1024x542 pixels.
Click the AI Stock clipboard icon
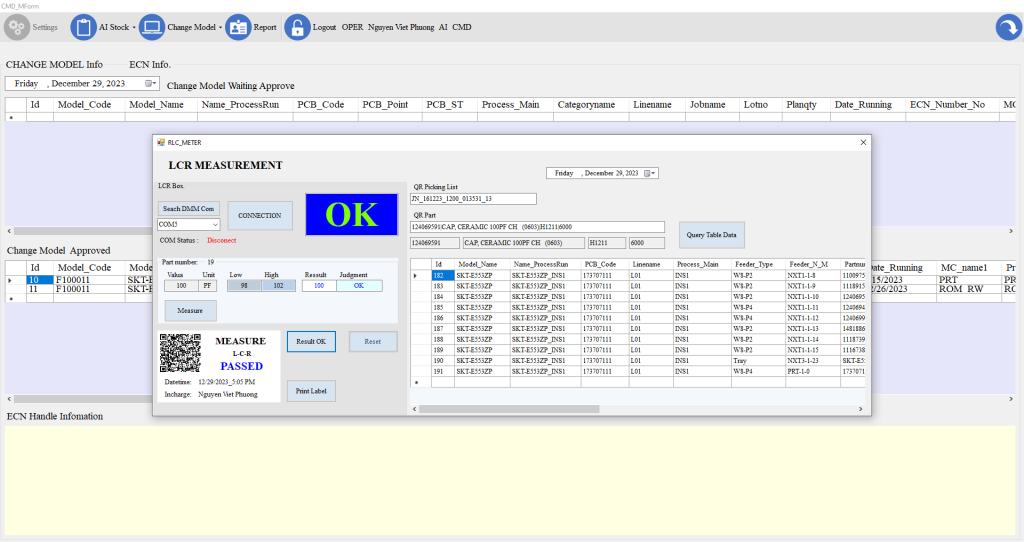click(83, 27)
